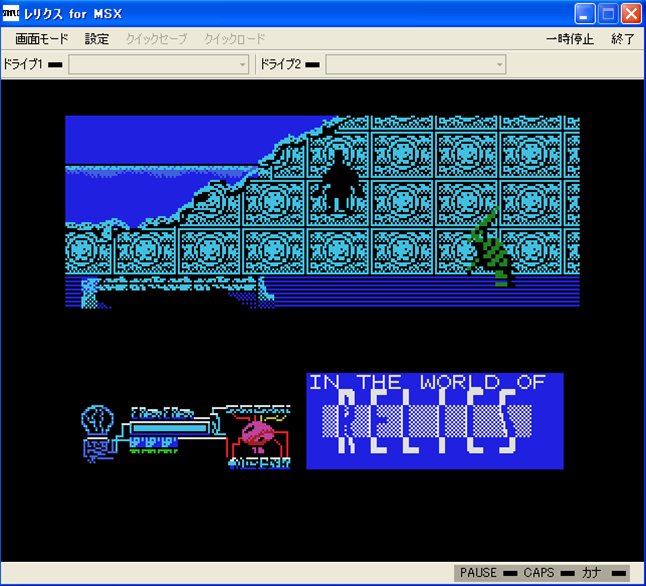Click the IN THE WORLD OF text
Screen dimensions: 646x586
pos(427,382)
